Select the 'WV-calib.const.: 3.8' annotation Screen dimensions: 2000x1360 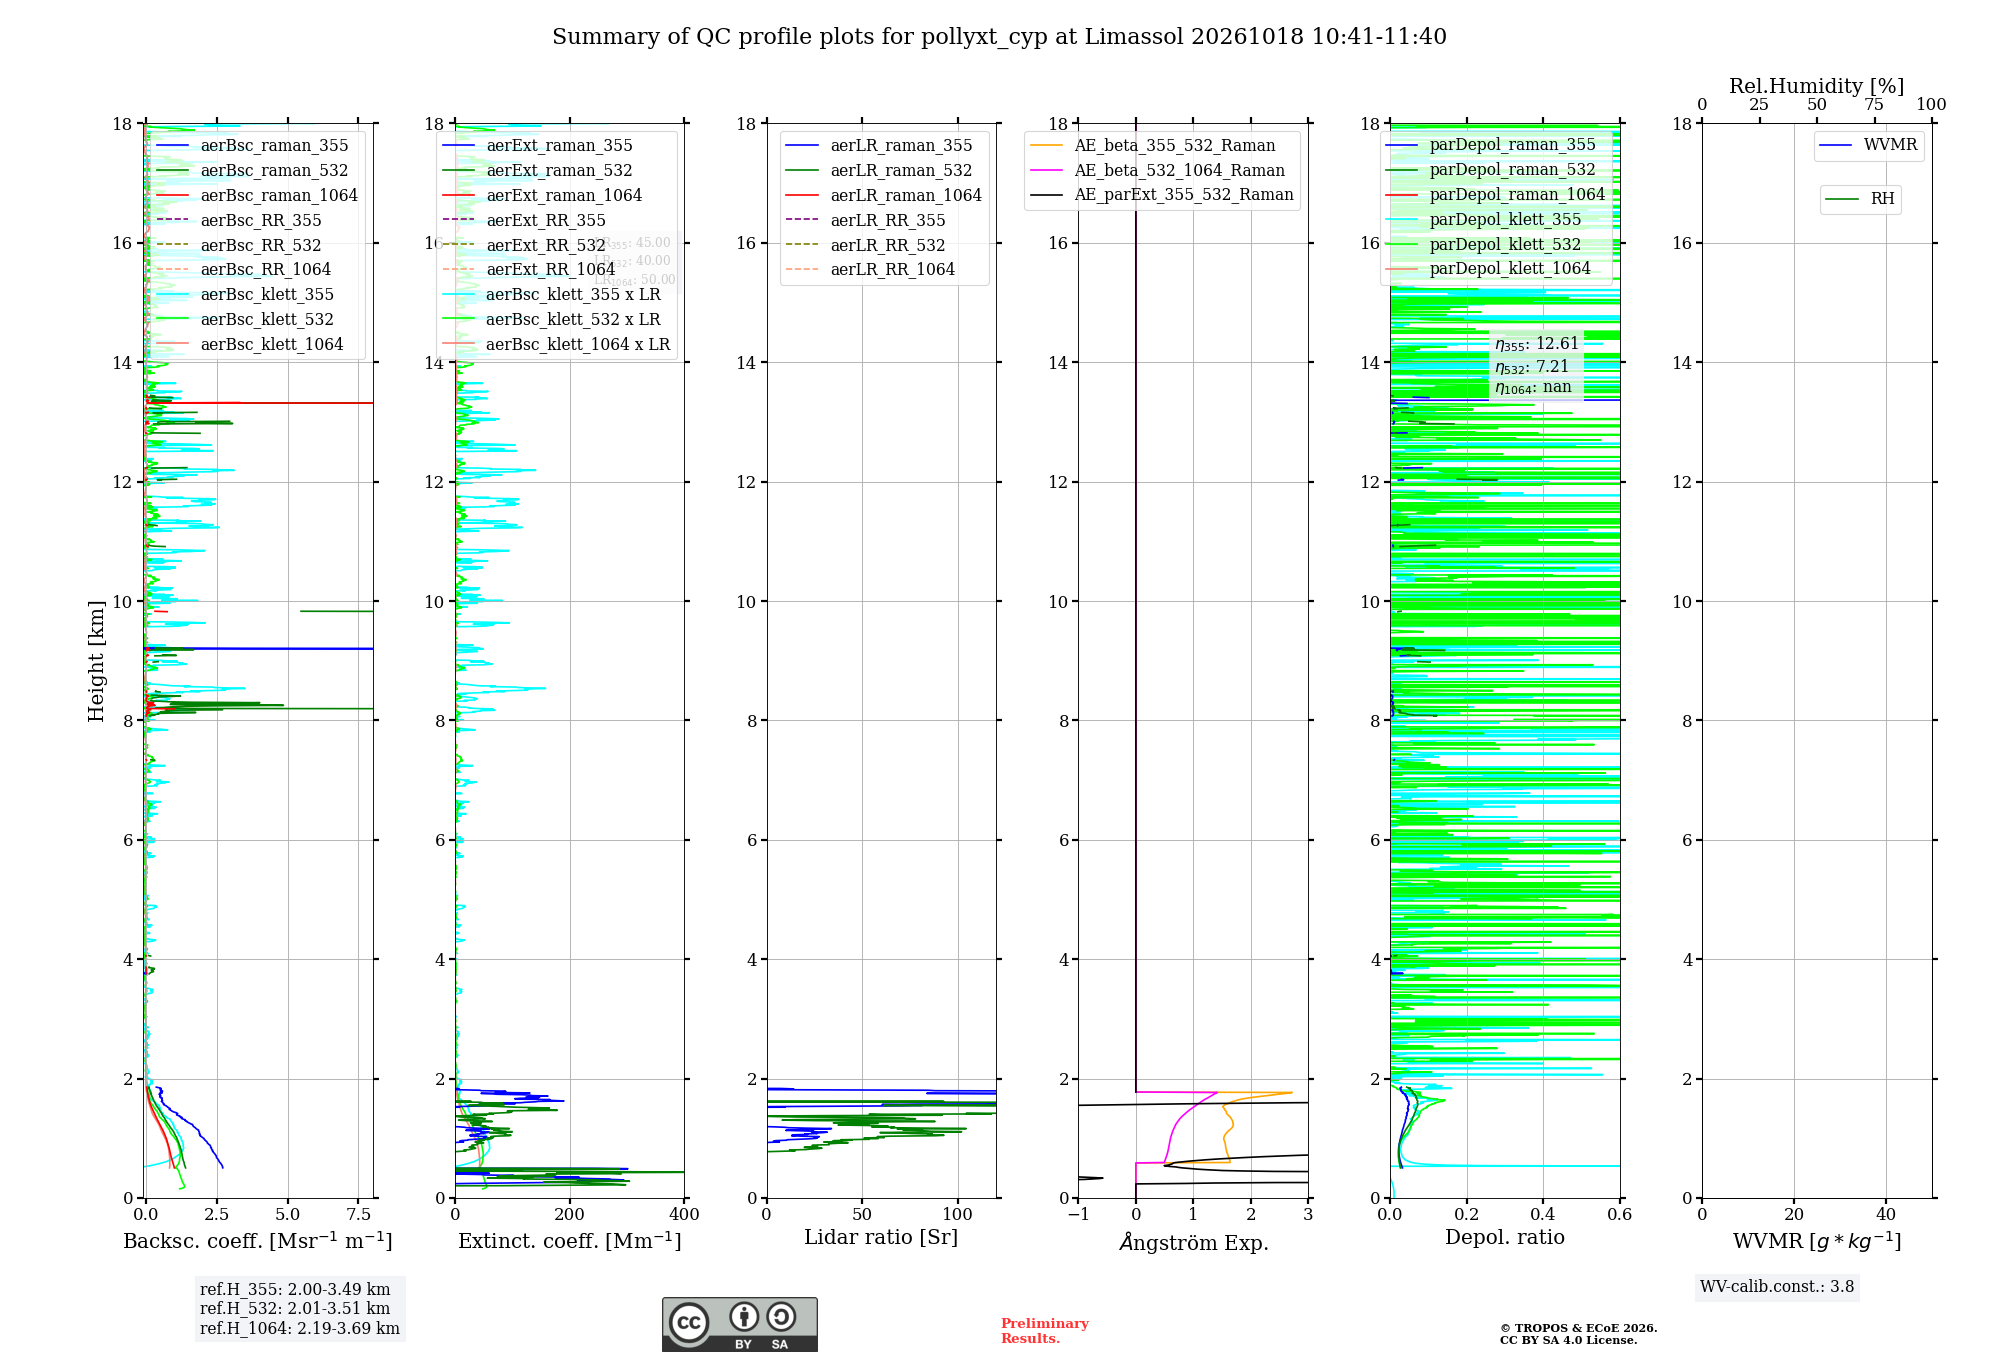tap(1777, 1287)
